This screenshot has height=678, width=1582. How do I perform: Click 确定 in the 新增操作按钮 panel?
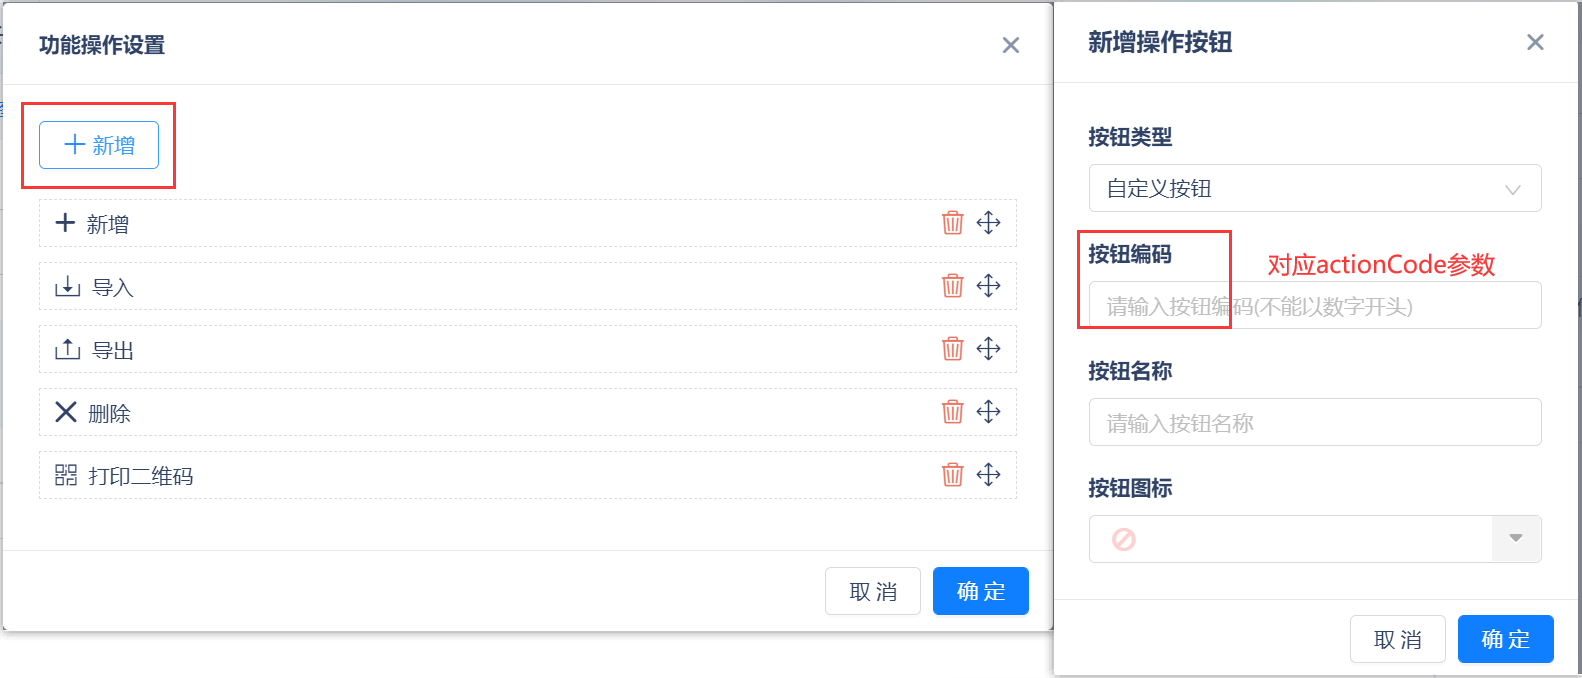coord(1506,639)
